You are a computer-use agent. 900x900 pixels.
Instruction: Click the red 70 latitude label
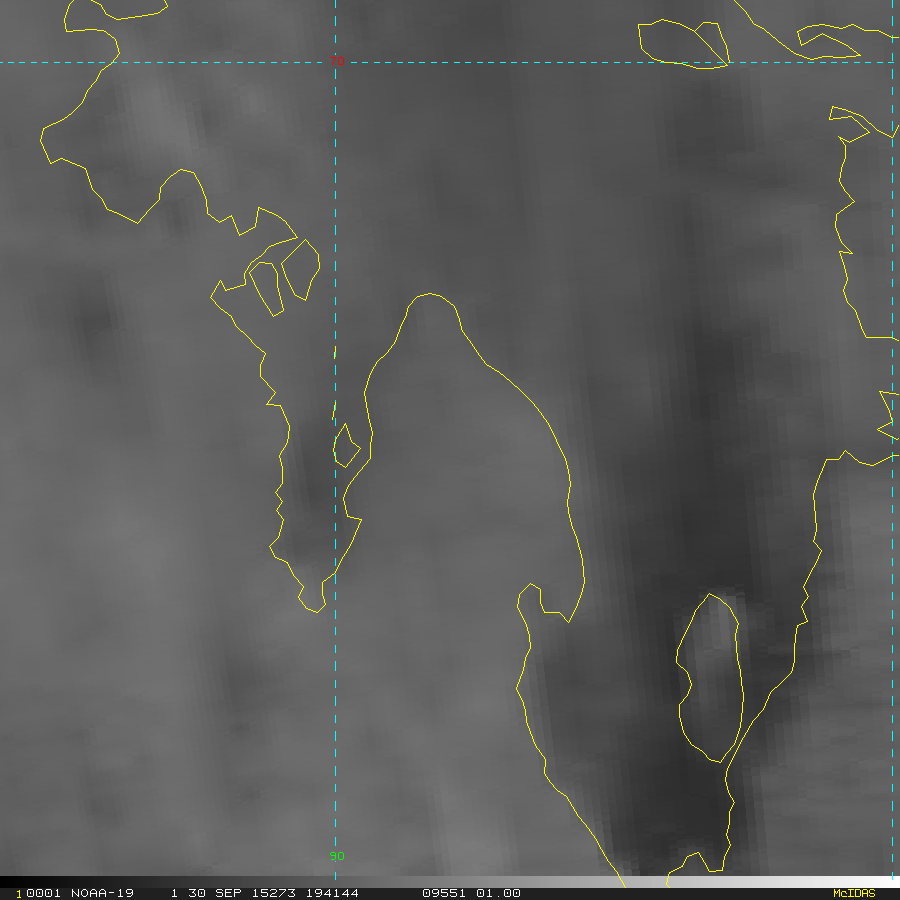tap(337, 62)
